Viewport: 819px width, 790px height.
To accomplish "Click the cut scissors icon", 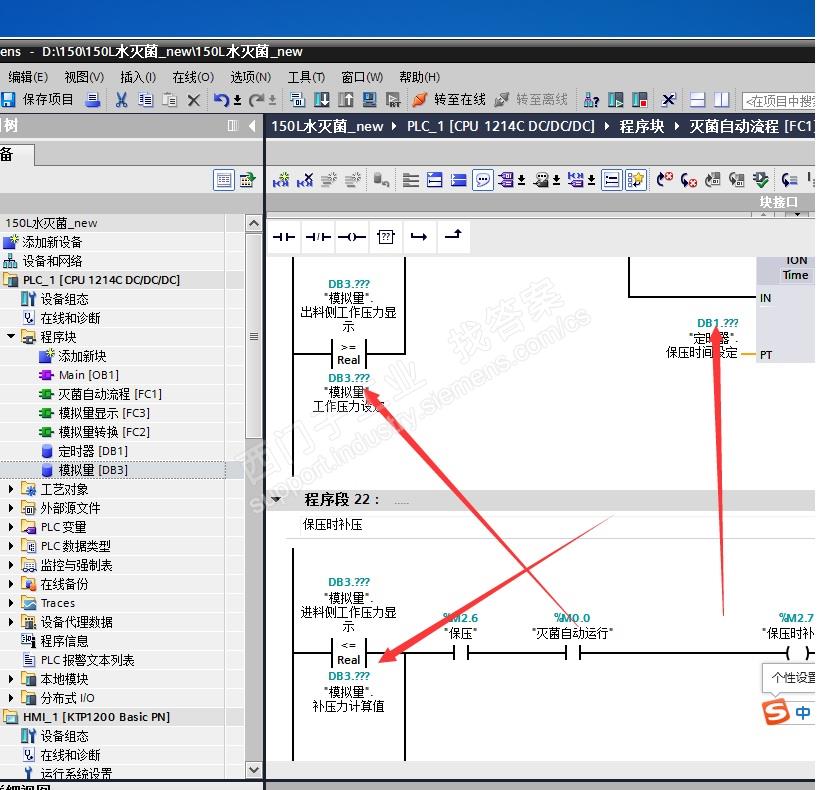I will click(x=121, y=99).
